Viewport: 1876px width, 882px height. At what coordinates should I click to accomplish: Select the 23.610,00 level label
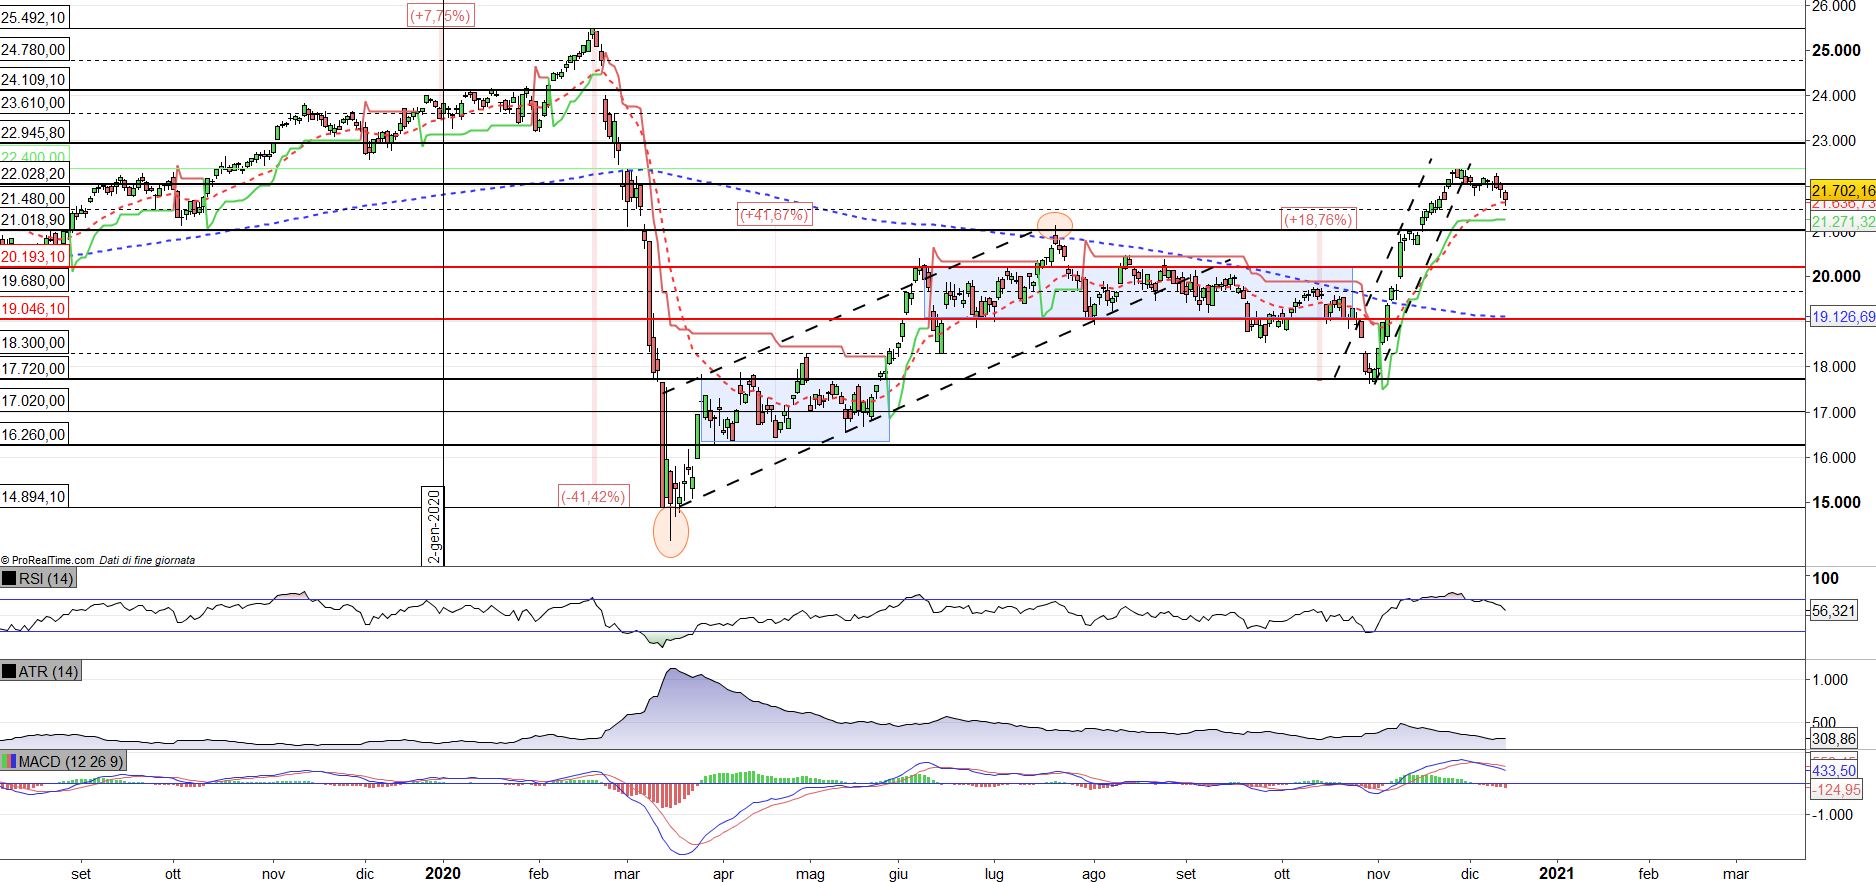(x=33, y=103)
